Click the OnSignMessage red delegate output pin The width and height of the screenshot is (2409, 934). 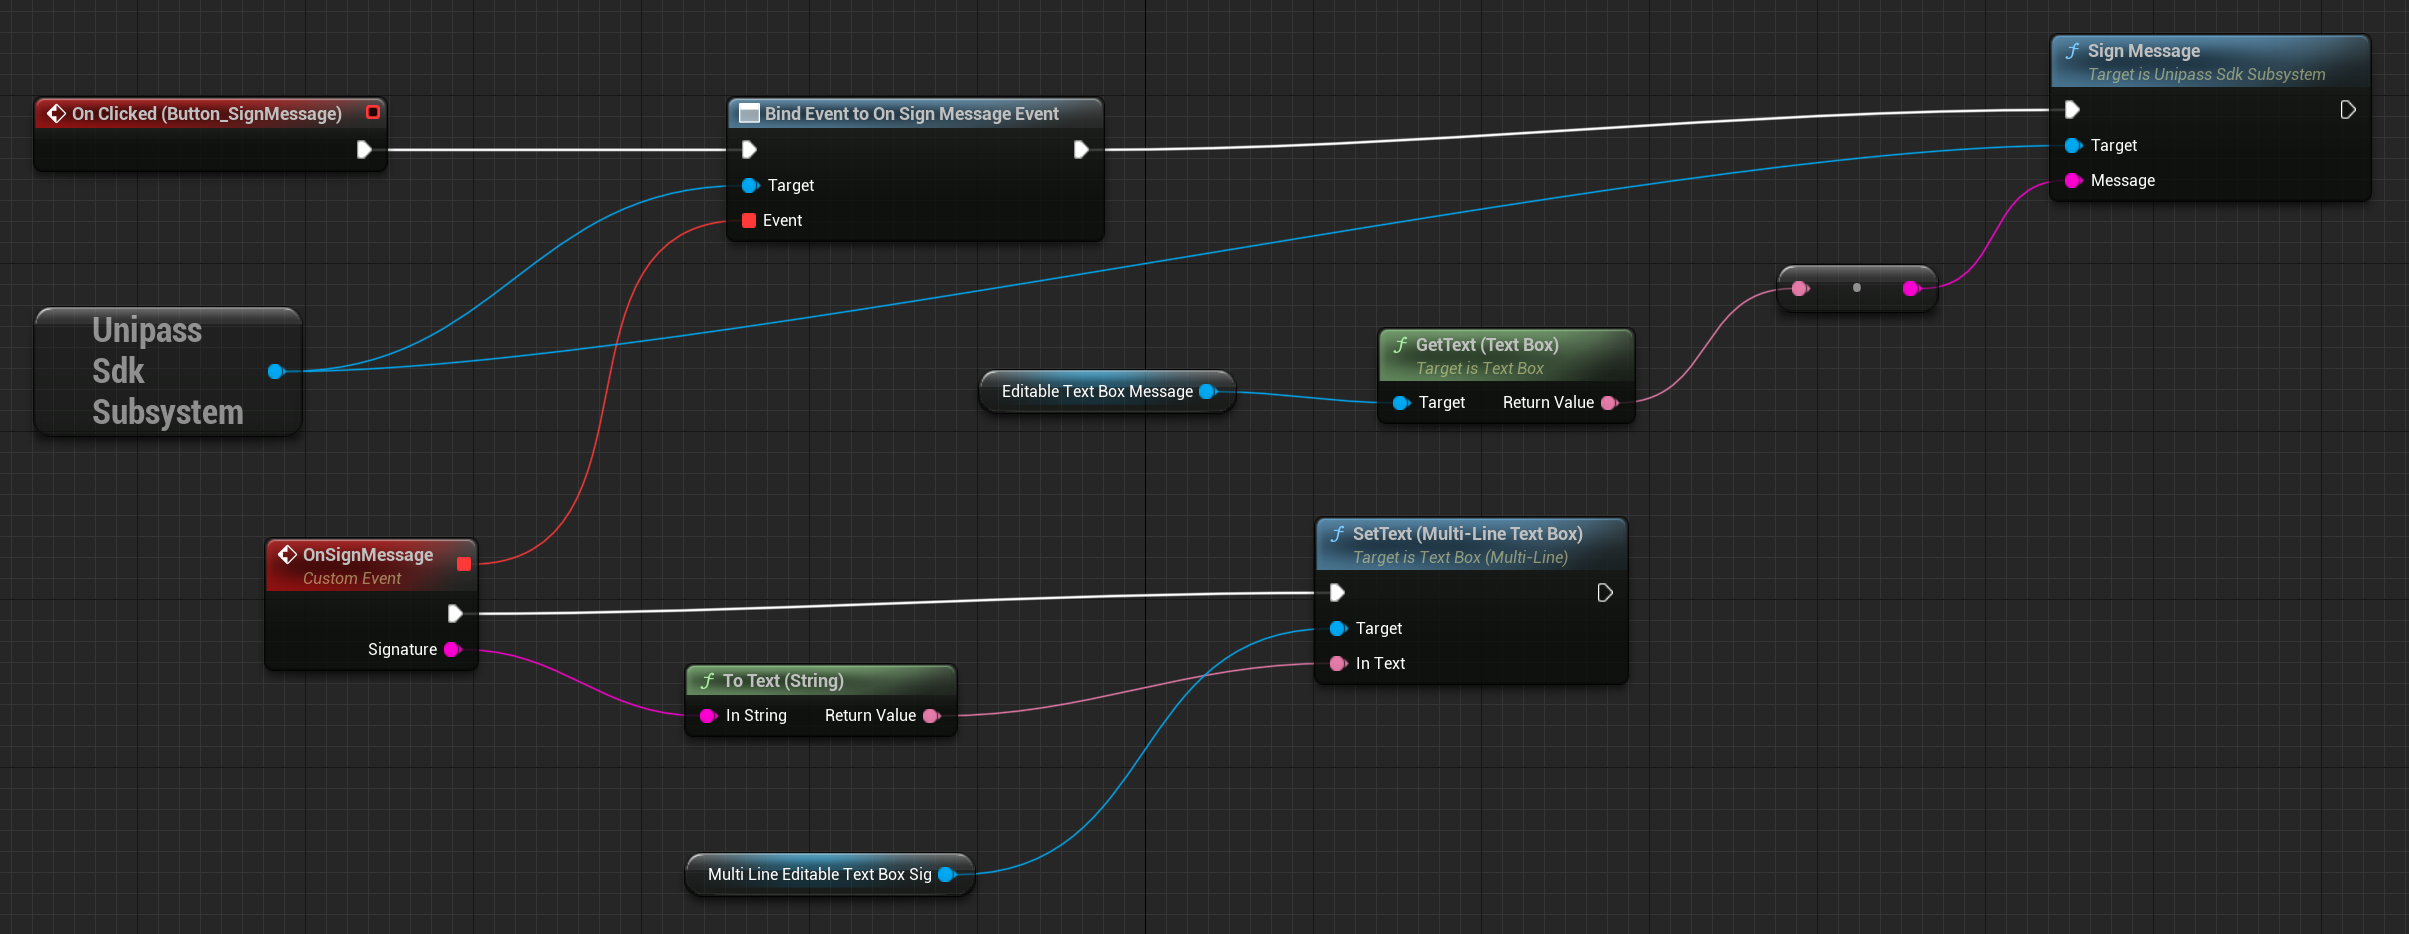tap(464, 564)
